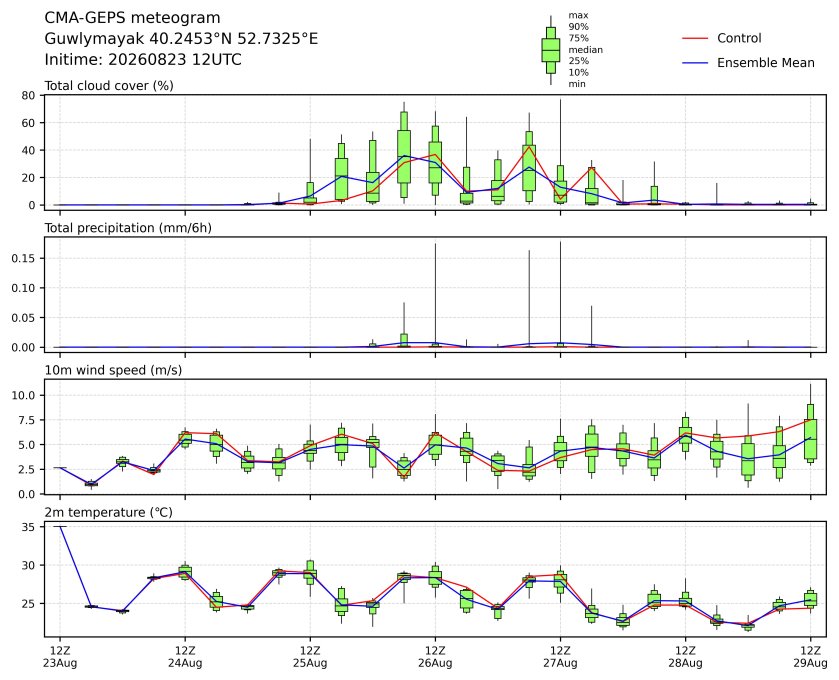Click the "40" tick on the cloud cover axis

click(x=28, y=150)
